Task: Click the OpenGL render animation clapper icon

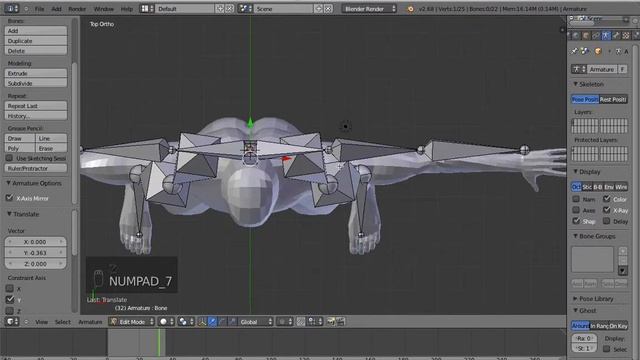Action: click(340, 322)
